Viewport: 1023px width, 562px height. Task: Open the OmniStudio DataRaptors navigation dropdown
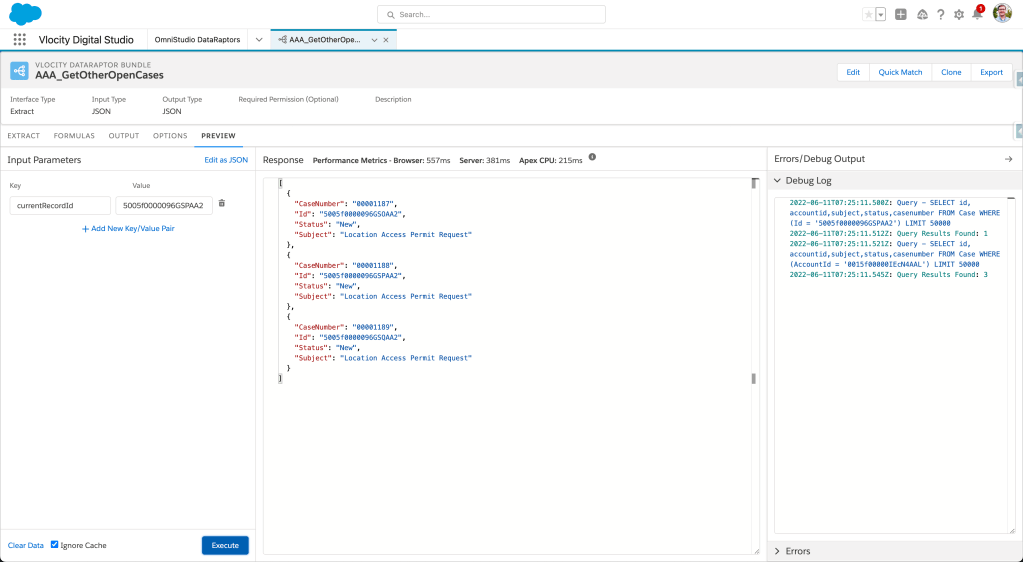[x=259, y=40]
